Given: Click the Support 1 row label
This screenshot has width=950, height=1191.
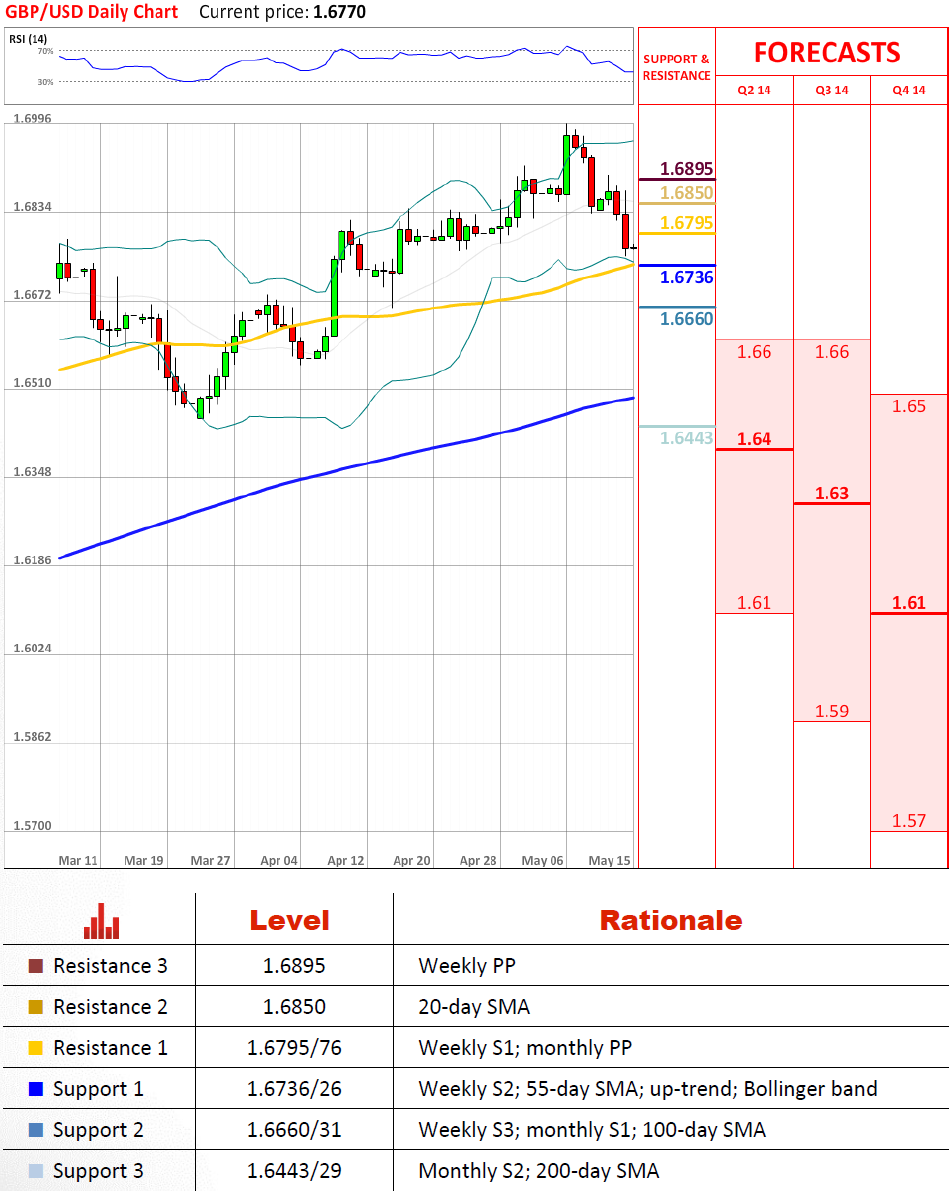Looking at the screenshot, I should 98,1089.
